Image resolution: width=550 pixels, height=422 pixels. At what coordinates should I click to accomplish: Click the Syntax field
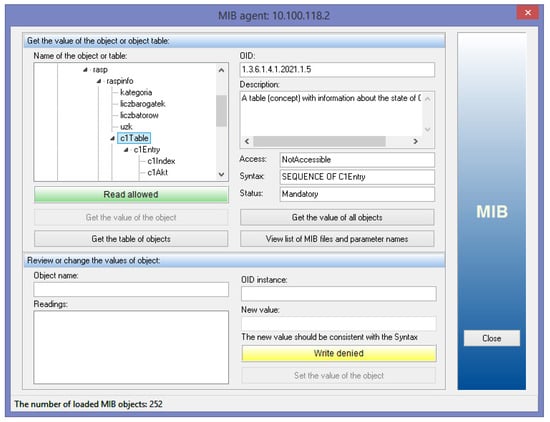(357, 177)
